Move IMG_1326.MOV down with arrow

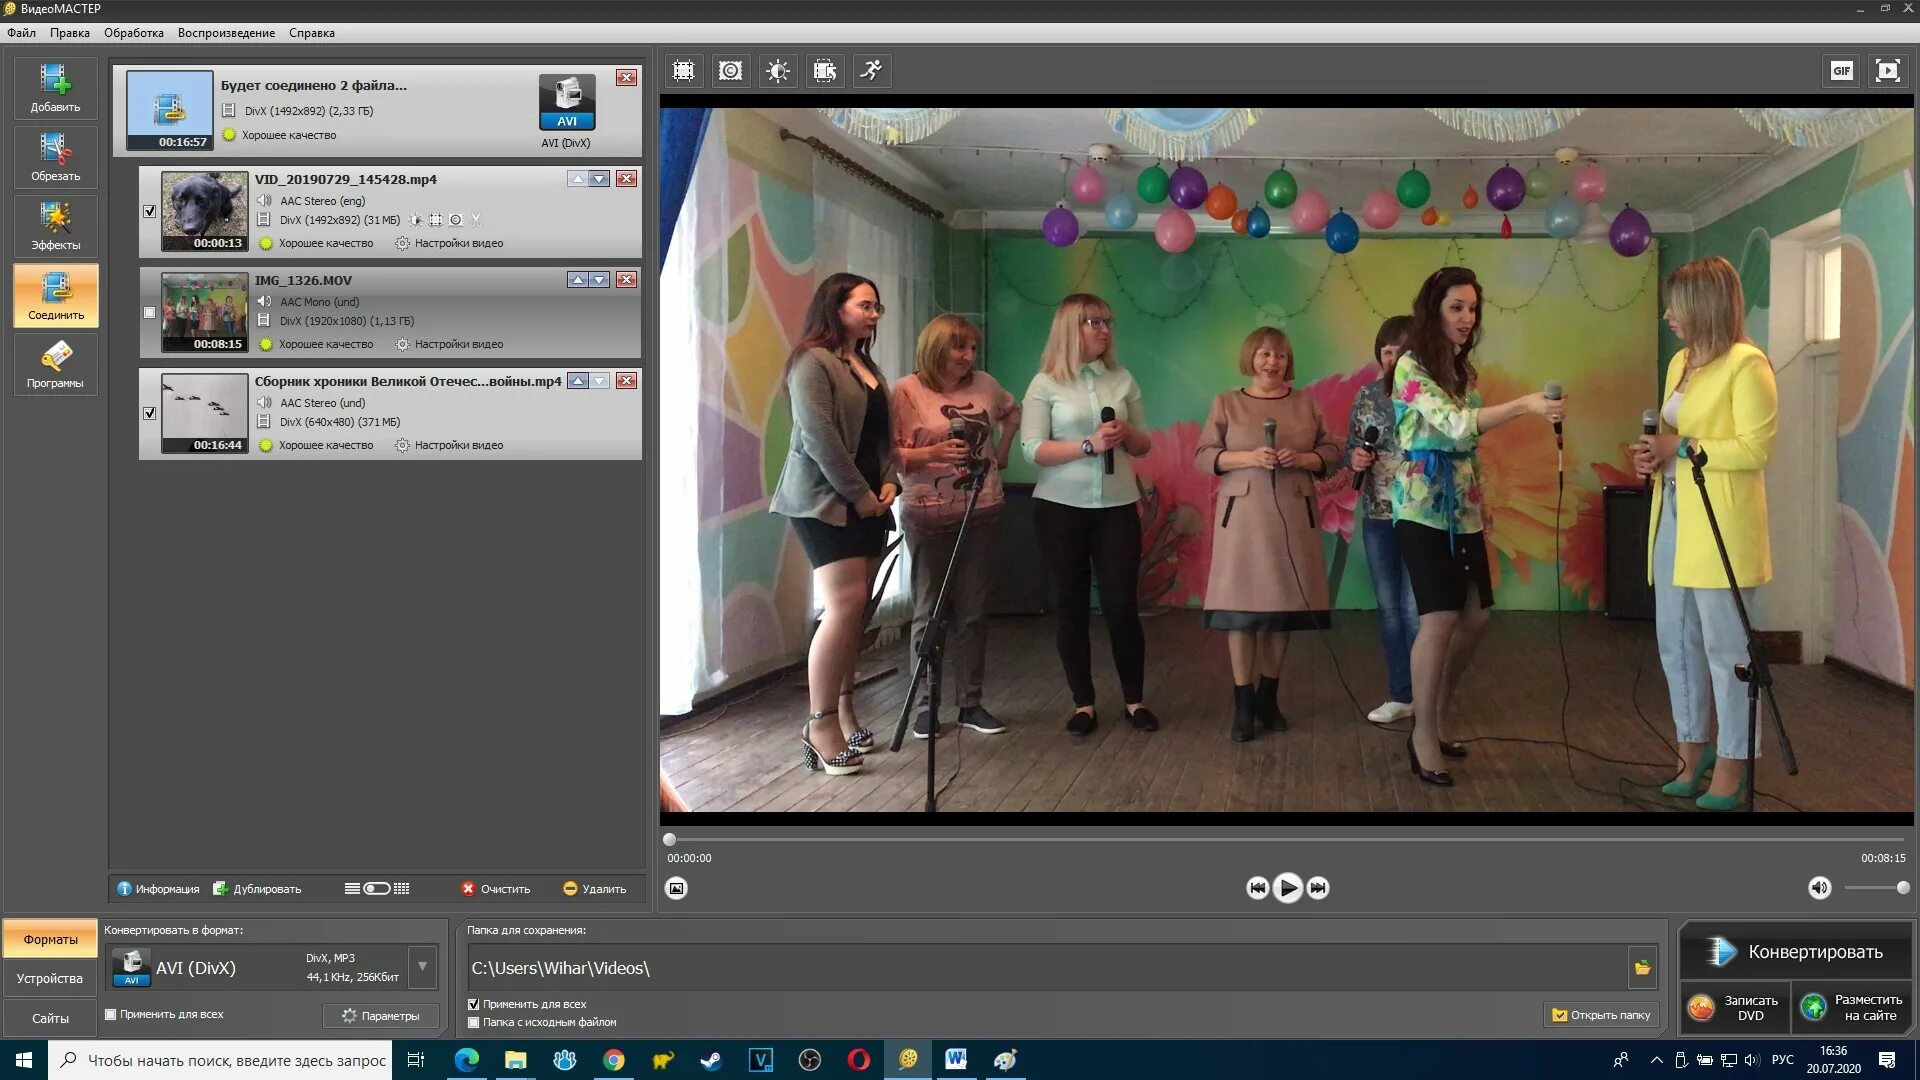pyautogui.click(x=599, y=280)
